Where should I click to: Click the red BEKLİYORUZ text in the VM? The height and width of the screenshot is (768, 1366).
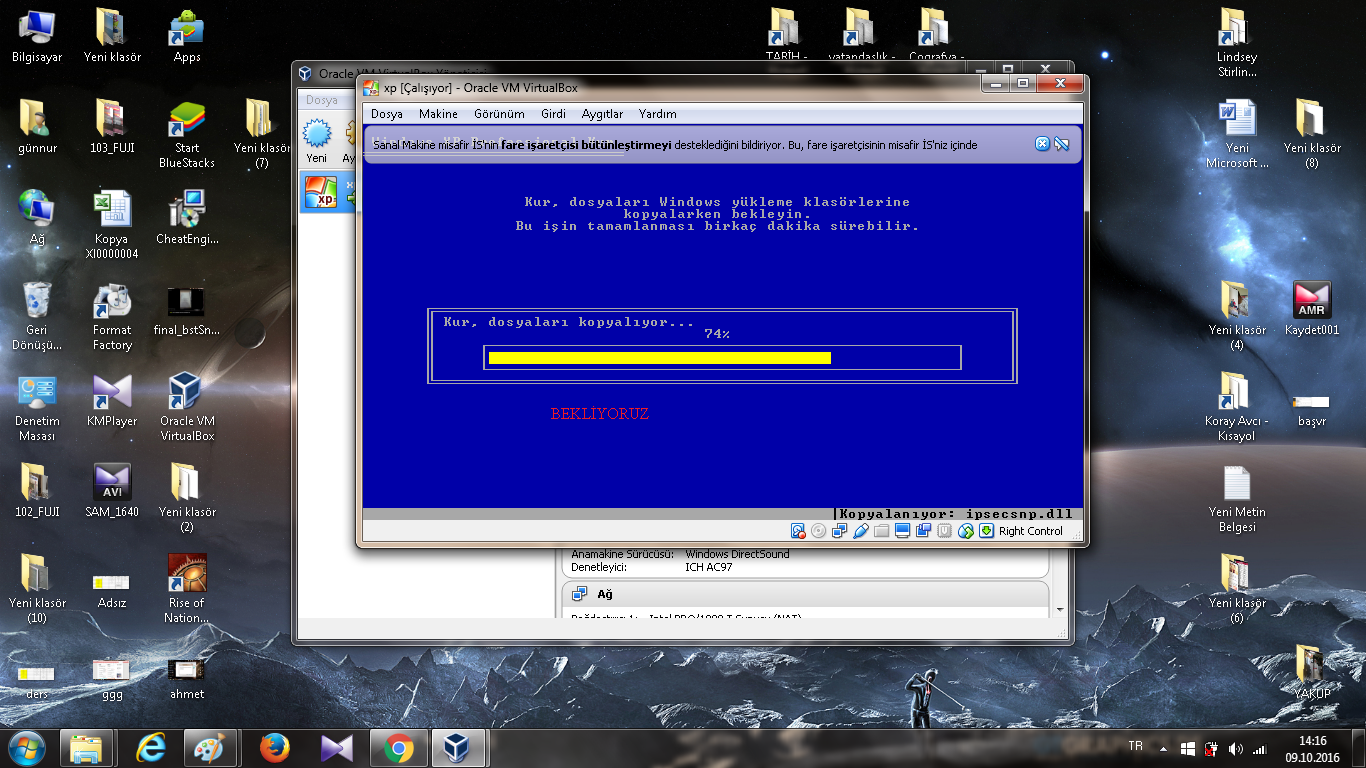tap(600, 414)
